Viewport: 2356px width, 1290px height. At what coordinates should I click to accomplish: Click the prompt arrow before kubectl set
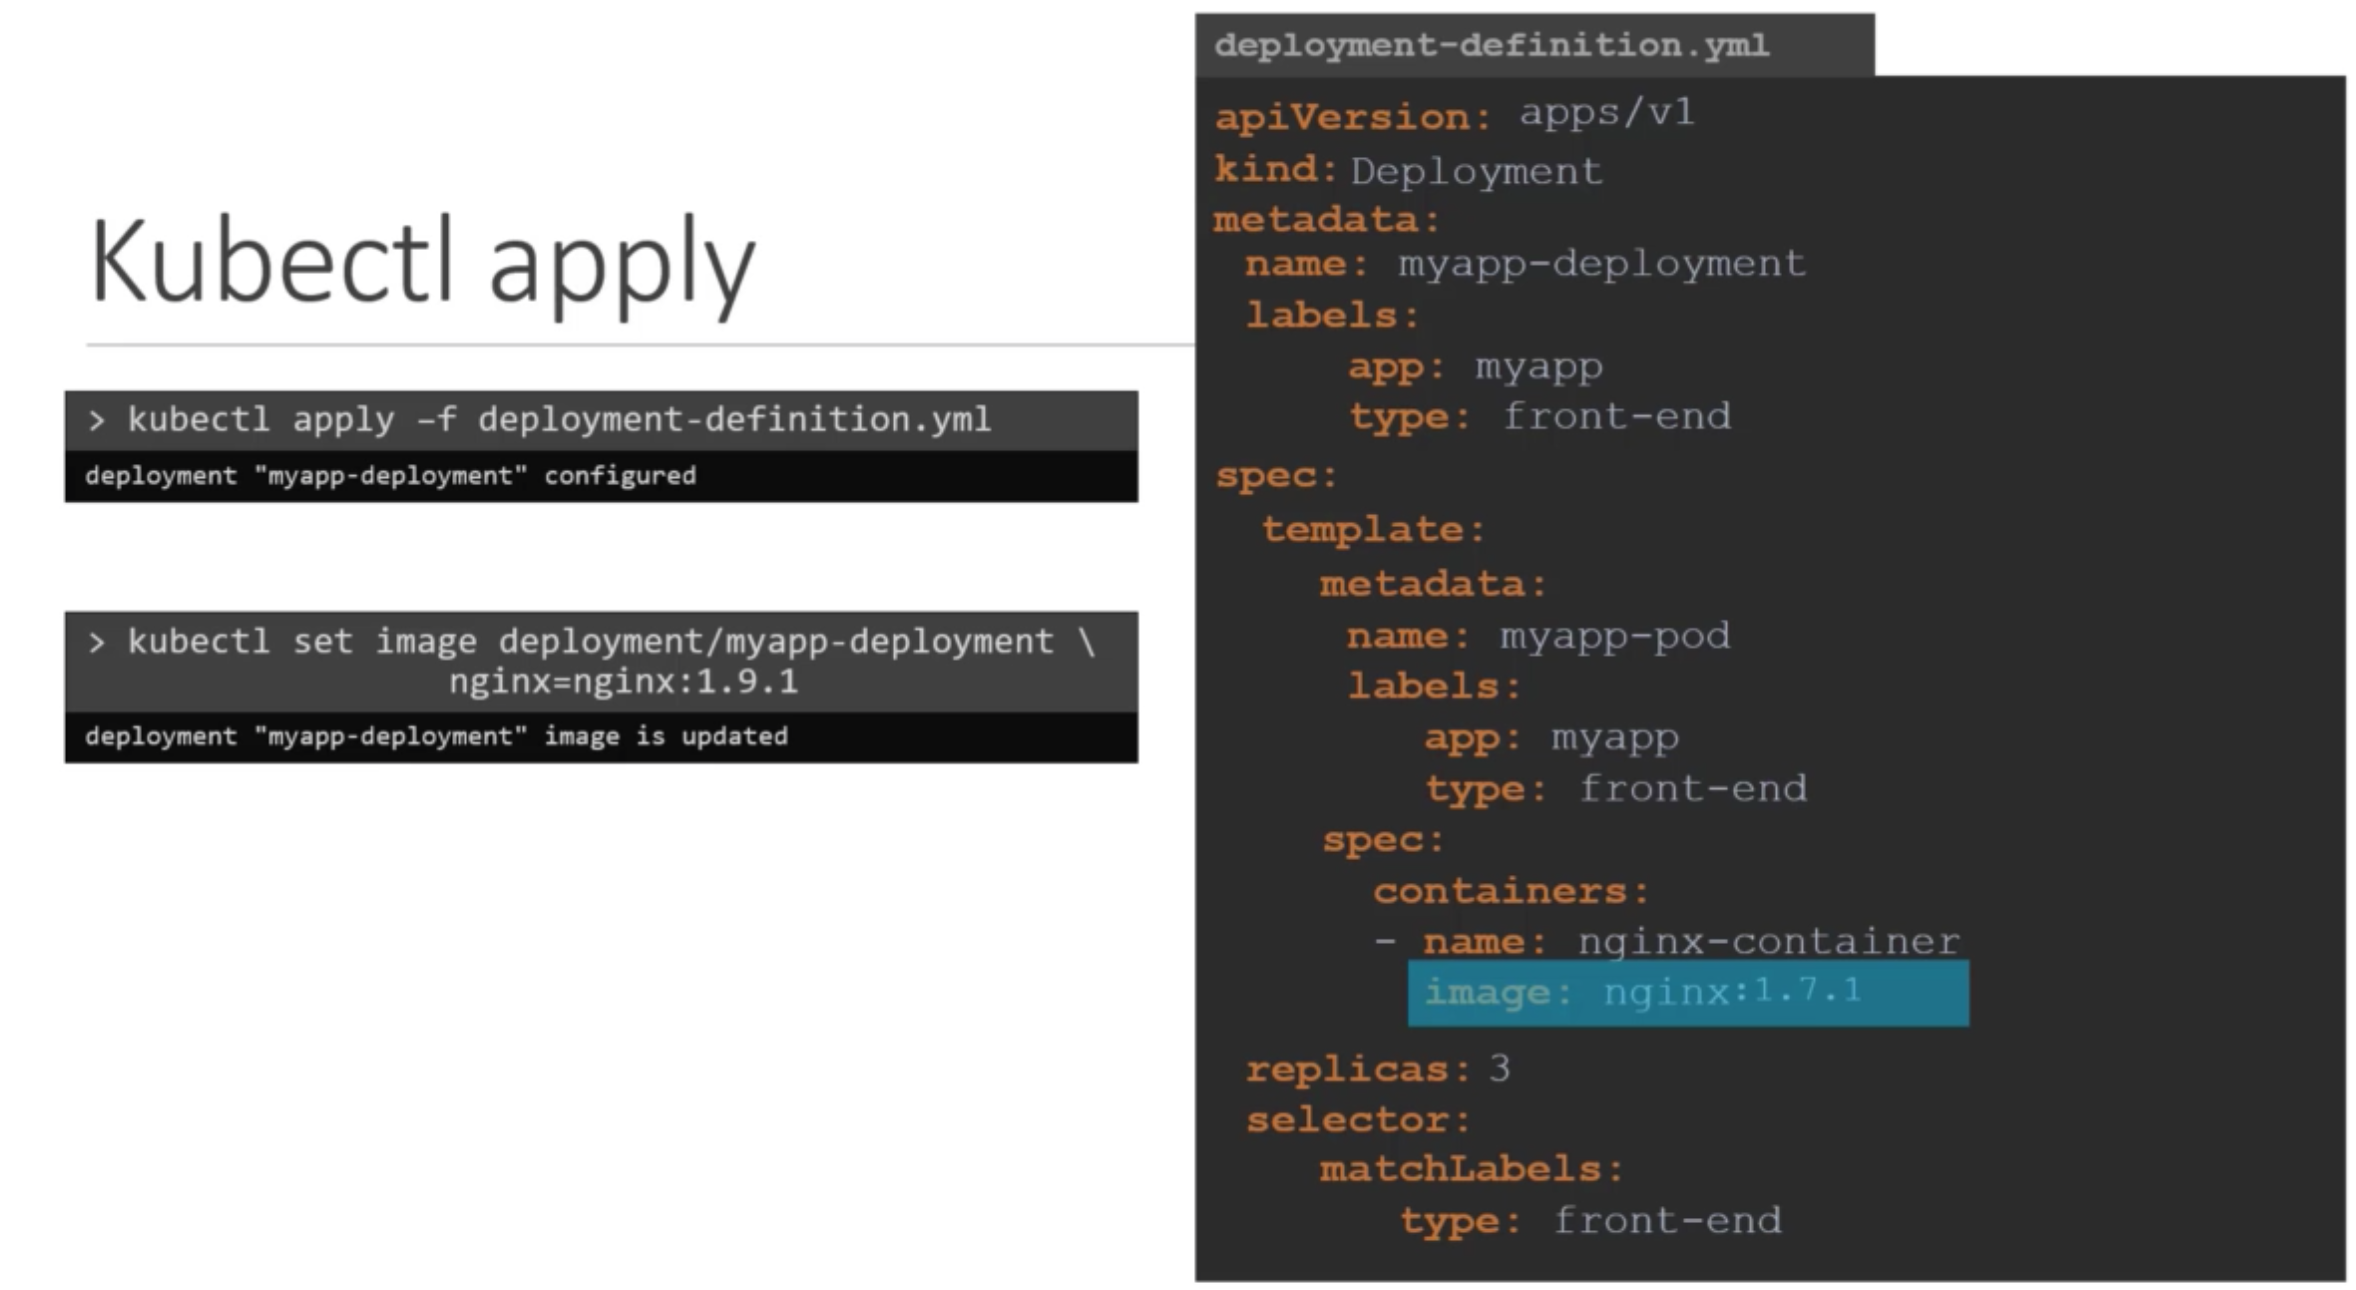96,642
